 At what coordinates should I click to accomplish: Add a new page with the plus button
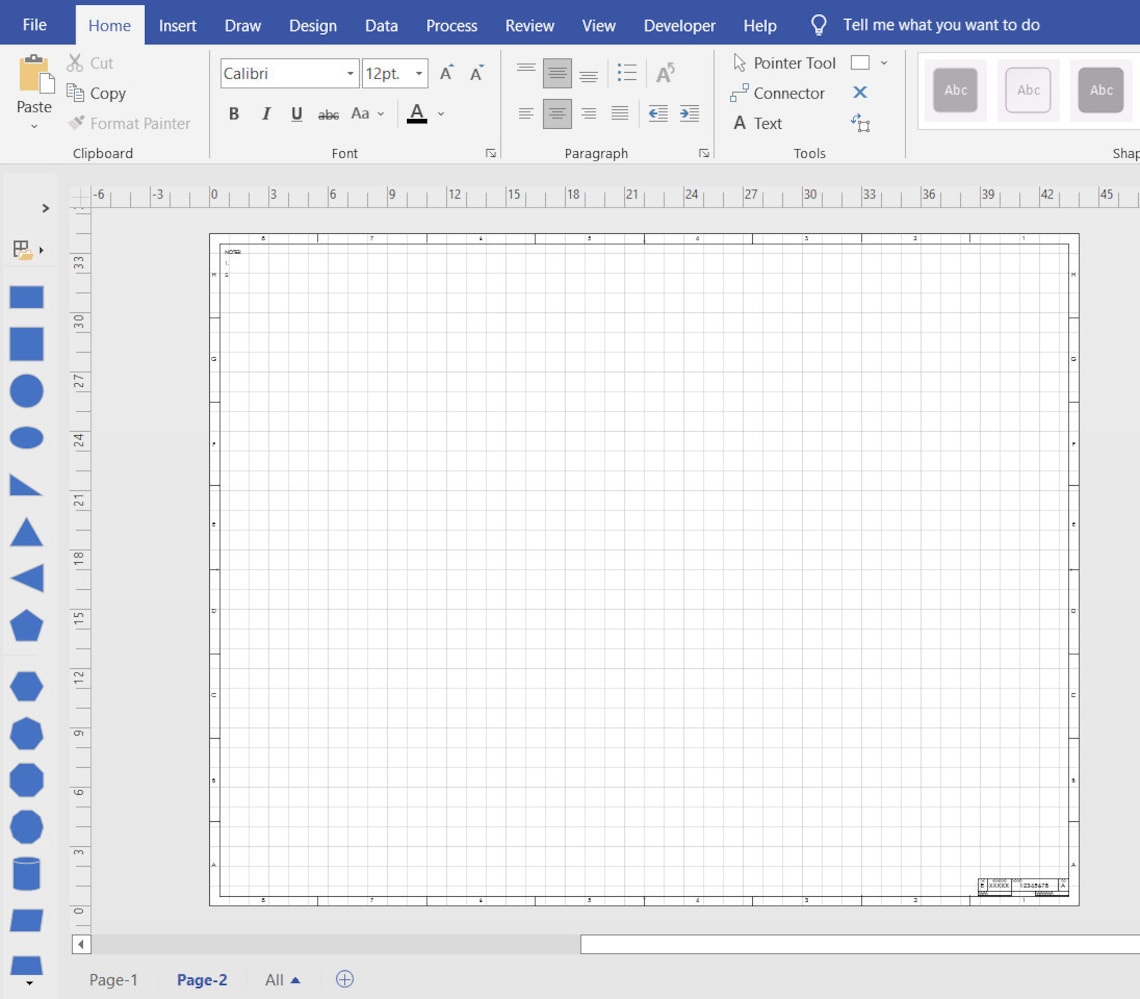pos(344,980)
